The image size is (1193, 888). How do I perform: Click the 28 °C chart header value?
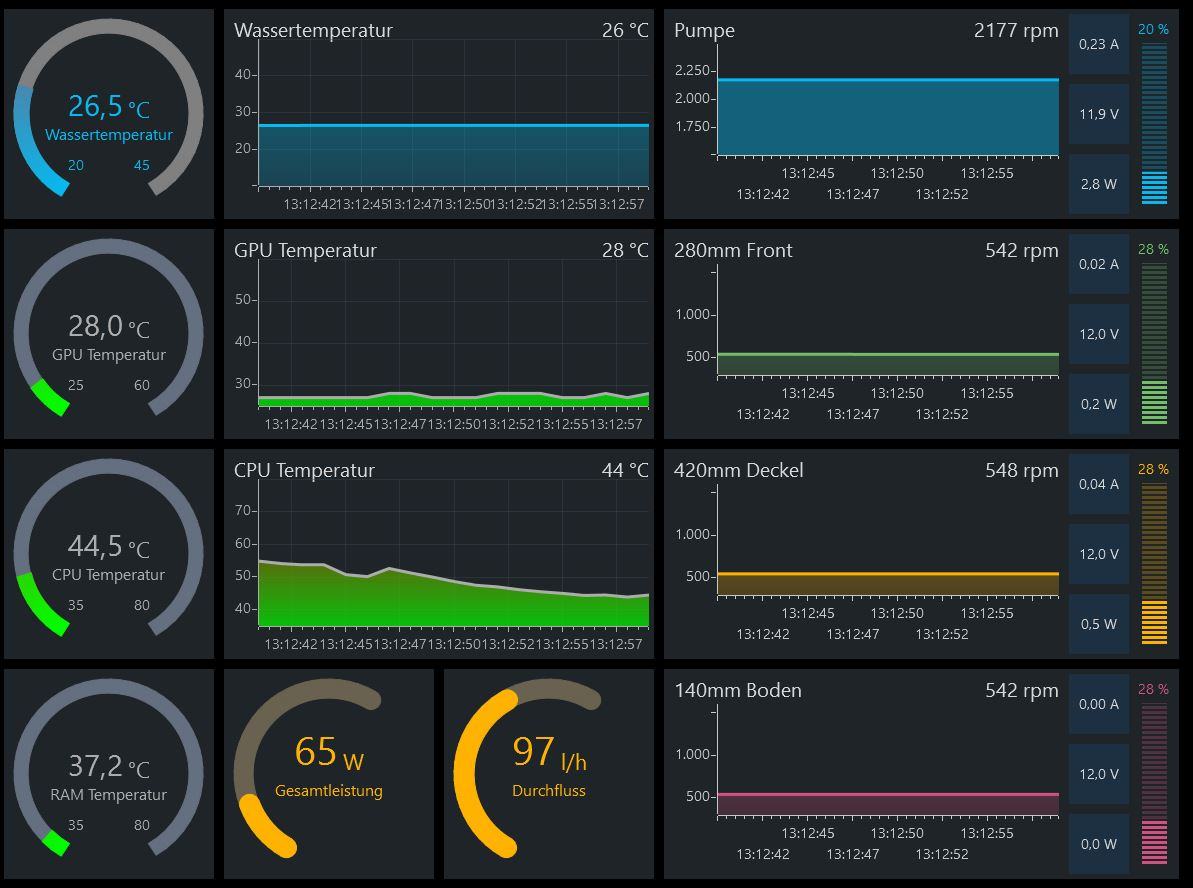625,250
